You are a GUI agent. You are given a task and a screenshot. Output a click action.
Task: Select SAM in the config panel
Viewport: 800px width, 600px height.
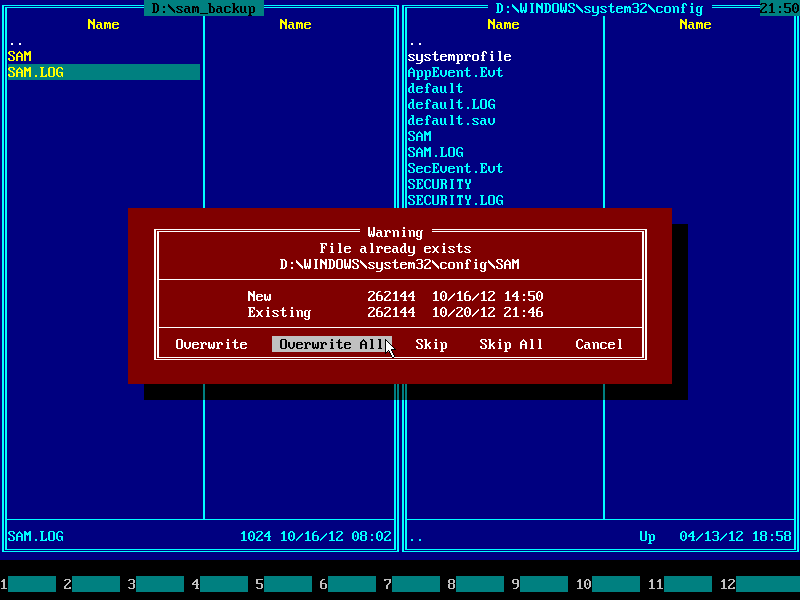tap(419, 136)
